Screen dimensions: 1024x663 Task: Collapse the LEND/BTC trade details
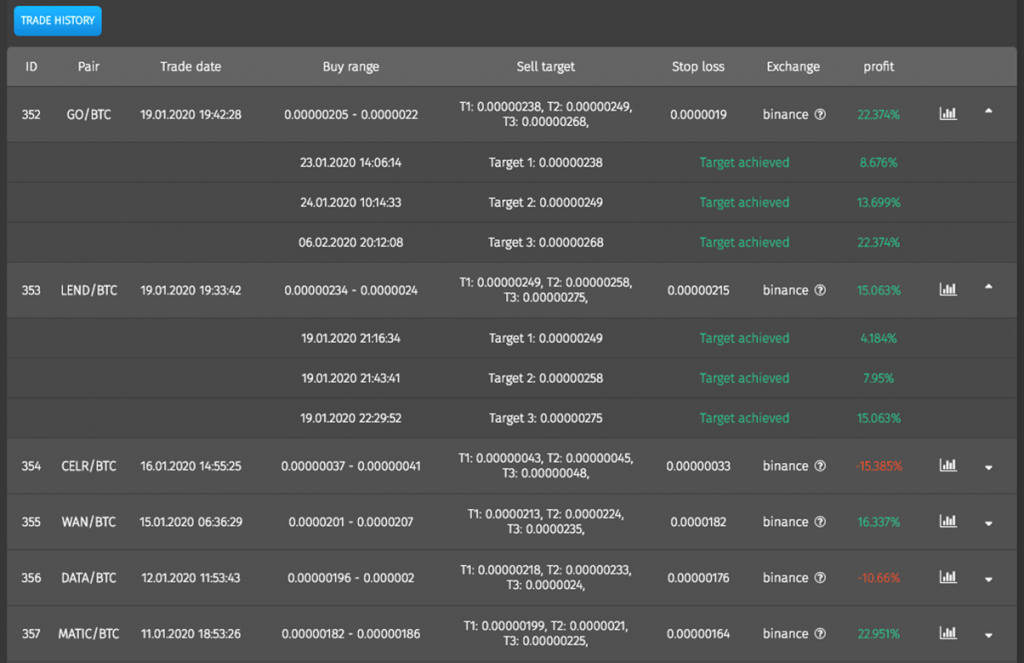coord(989,287)
